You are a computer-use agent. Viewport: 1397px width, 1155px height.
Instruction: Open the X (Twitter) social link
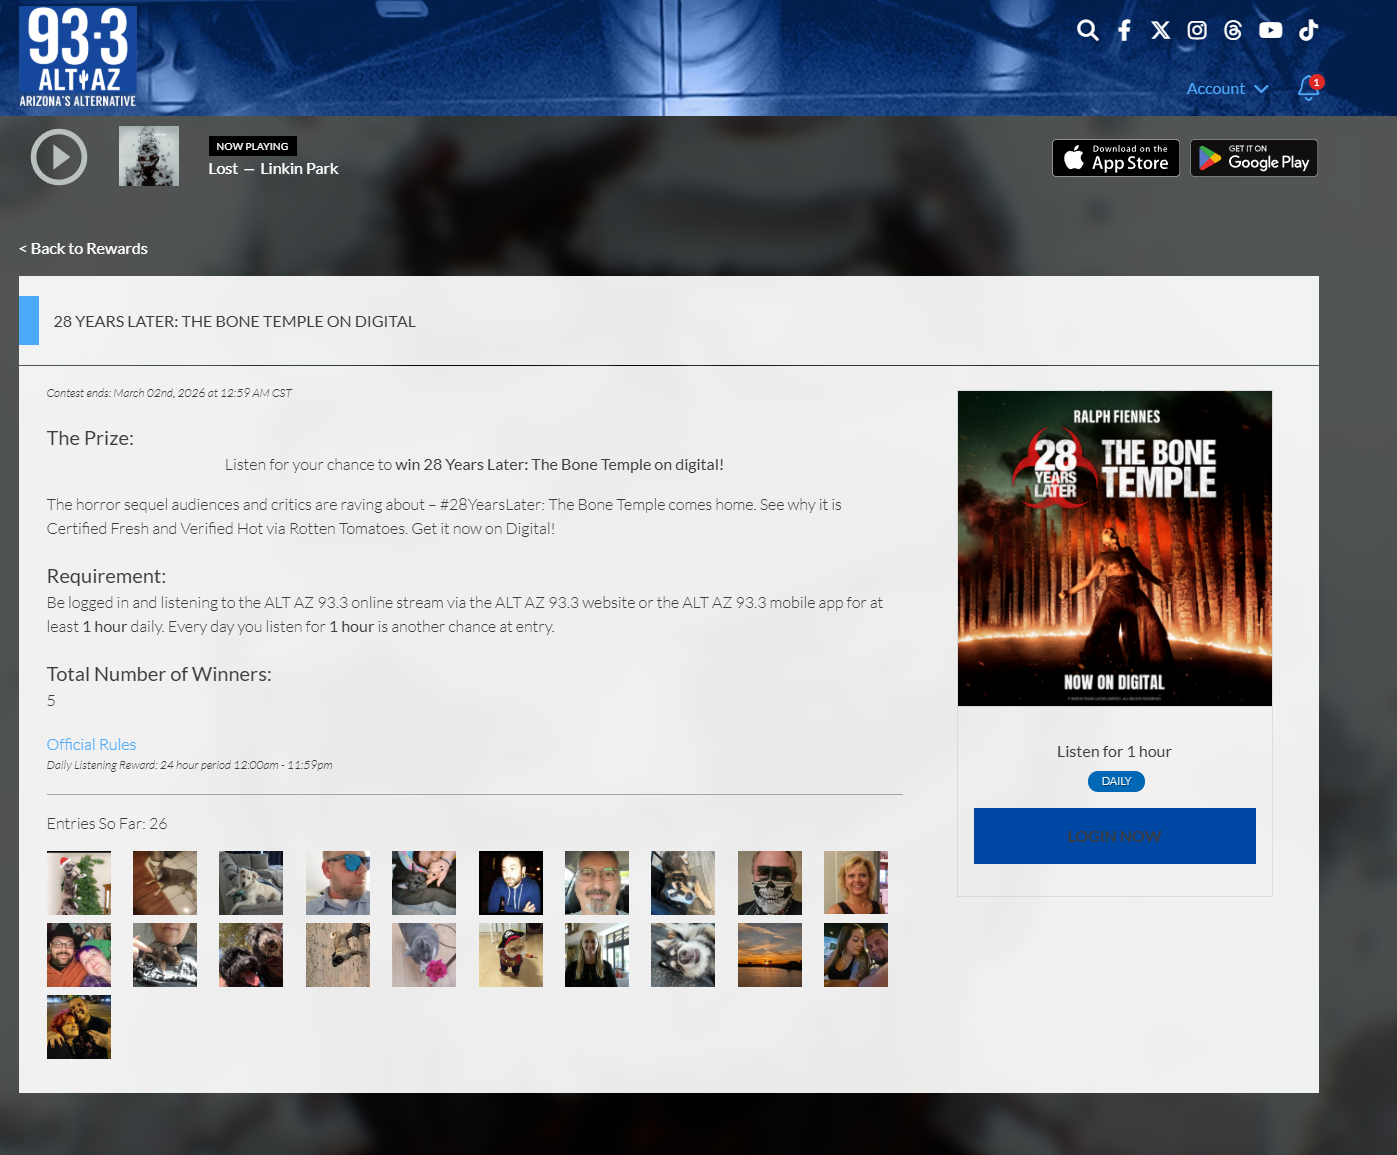coord(1160,30)
